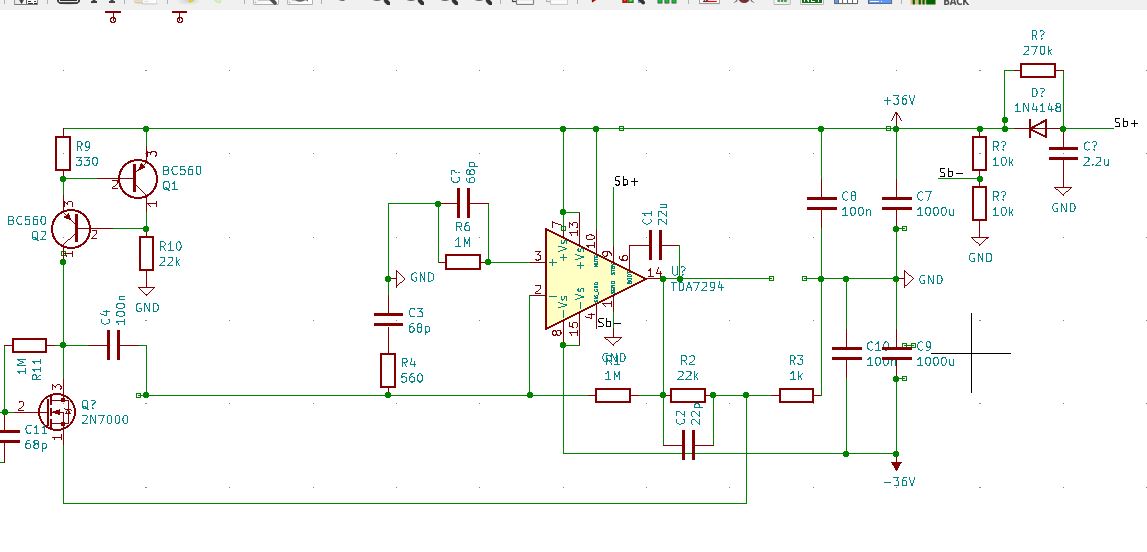The width and height of the screenshot is (1147, 552).
Task: Select transistor Q1 BC560 symbol
Action: tap(138, 178)
